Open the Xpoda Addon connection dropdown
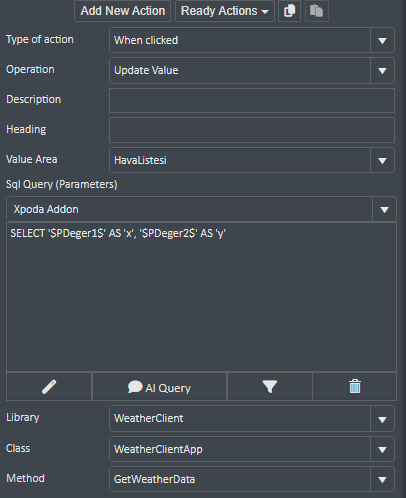This screenshot has height=498, width=406. [384, 209]
